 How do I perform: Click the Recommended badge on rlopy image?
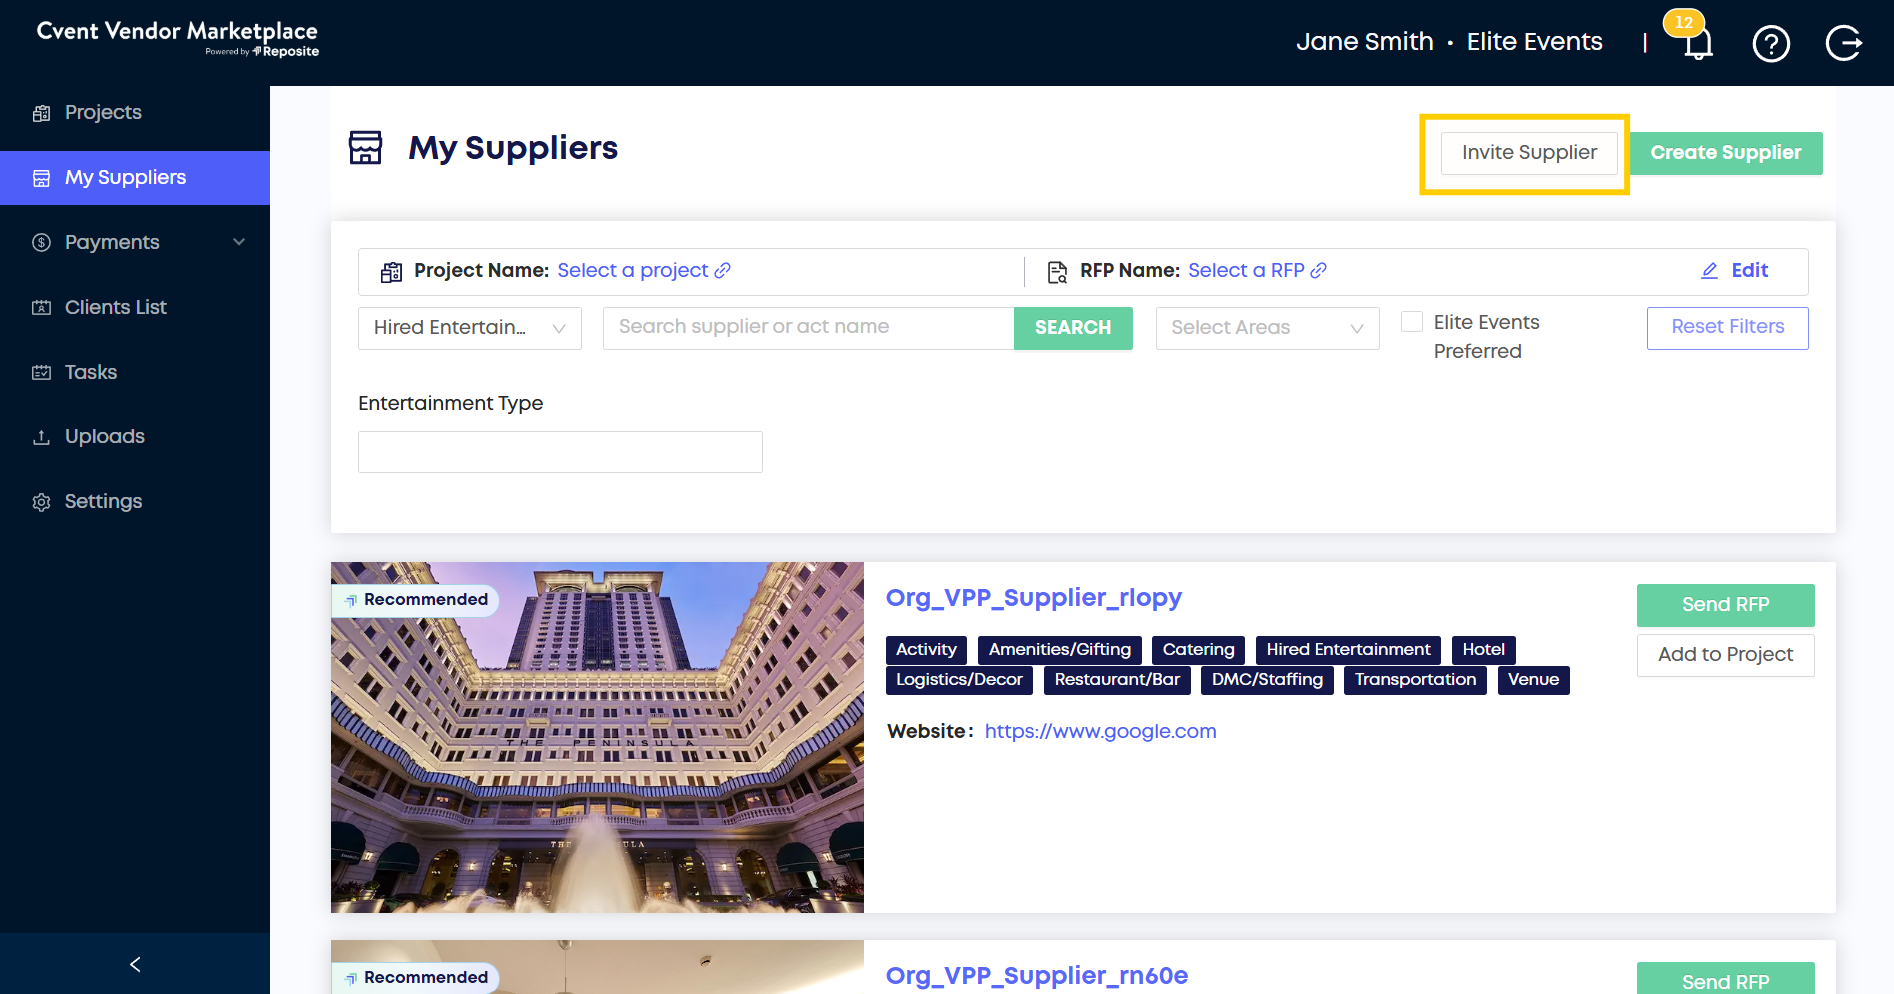coord(415,600)
